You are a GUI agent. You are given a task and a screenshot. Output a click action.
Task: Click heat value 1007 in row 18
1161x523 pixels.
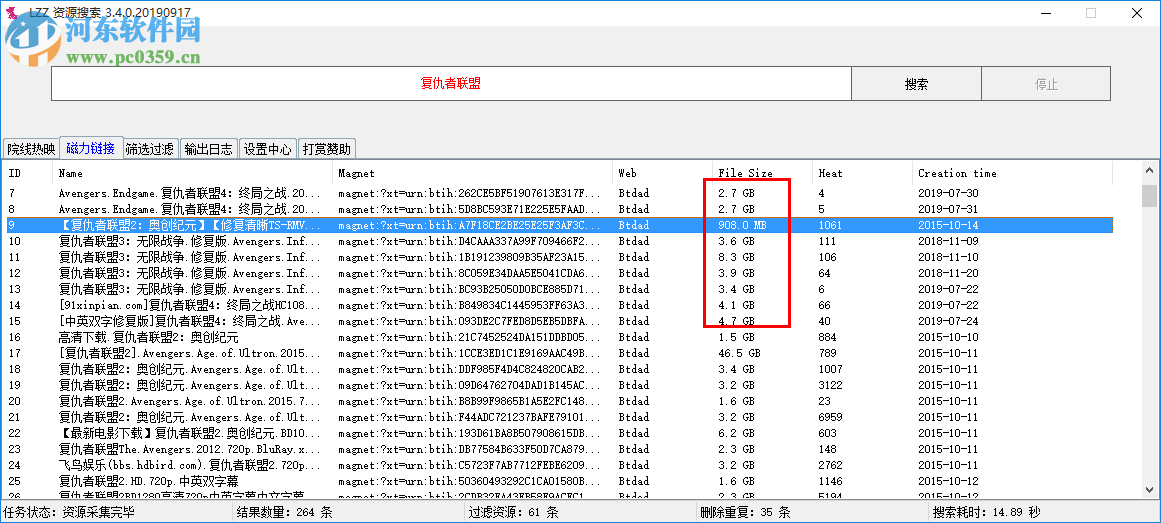click(830, 369)
